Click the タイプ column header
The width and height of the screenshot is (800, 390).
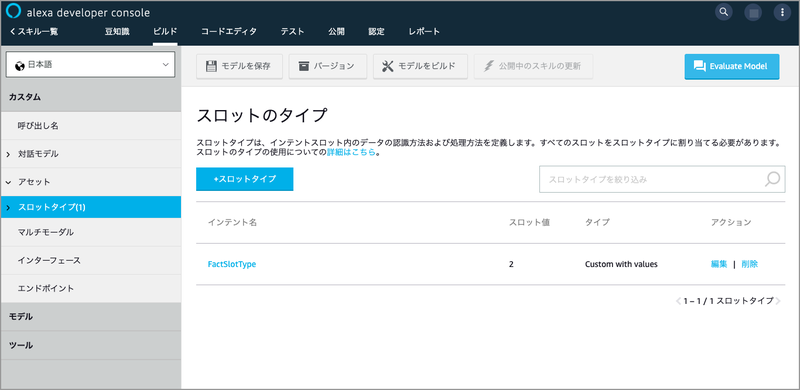coord(597,223)
